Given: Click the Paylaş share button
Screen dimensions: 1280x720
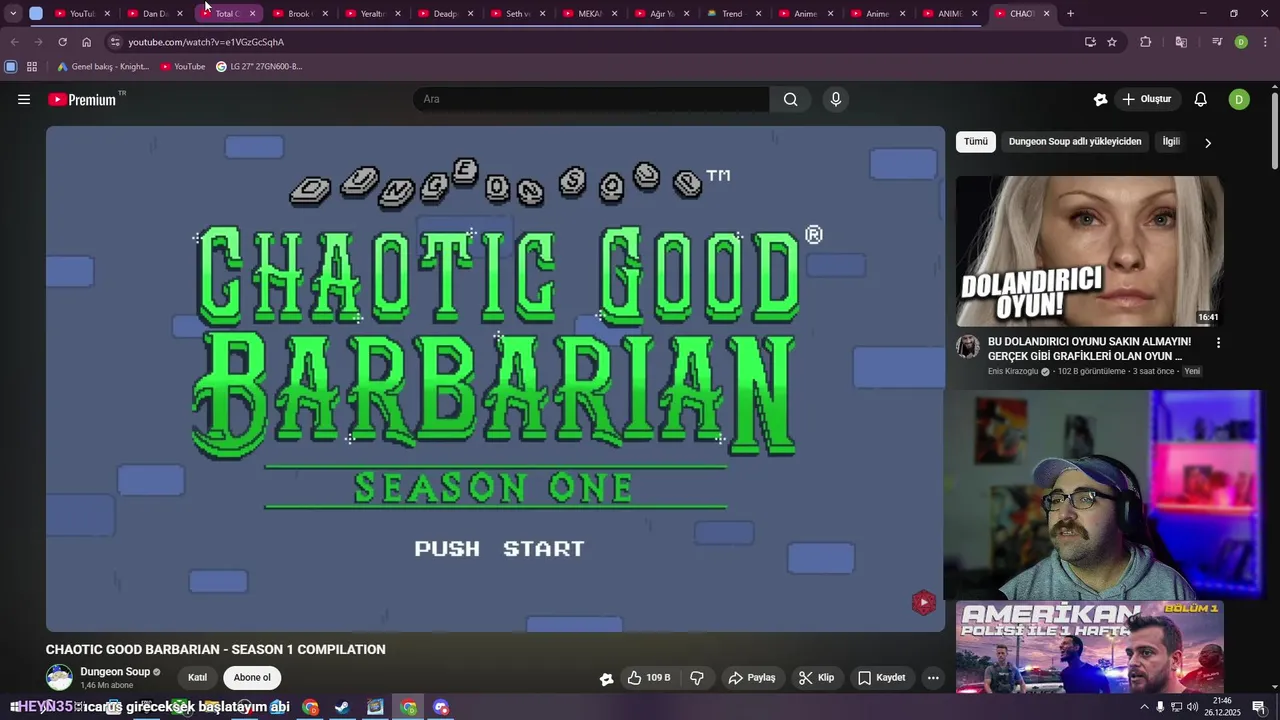Looking at the screenshot, I should tap(752, 678).
